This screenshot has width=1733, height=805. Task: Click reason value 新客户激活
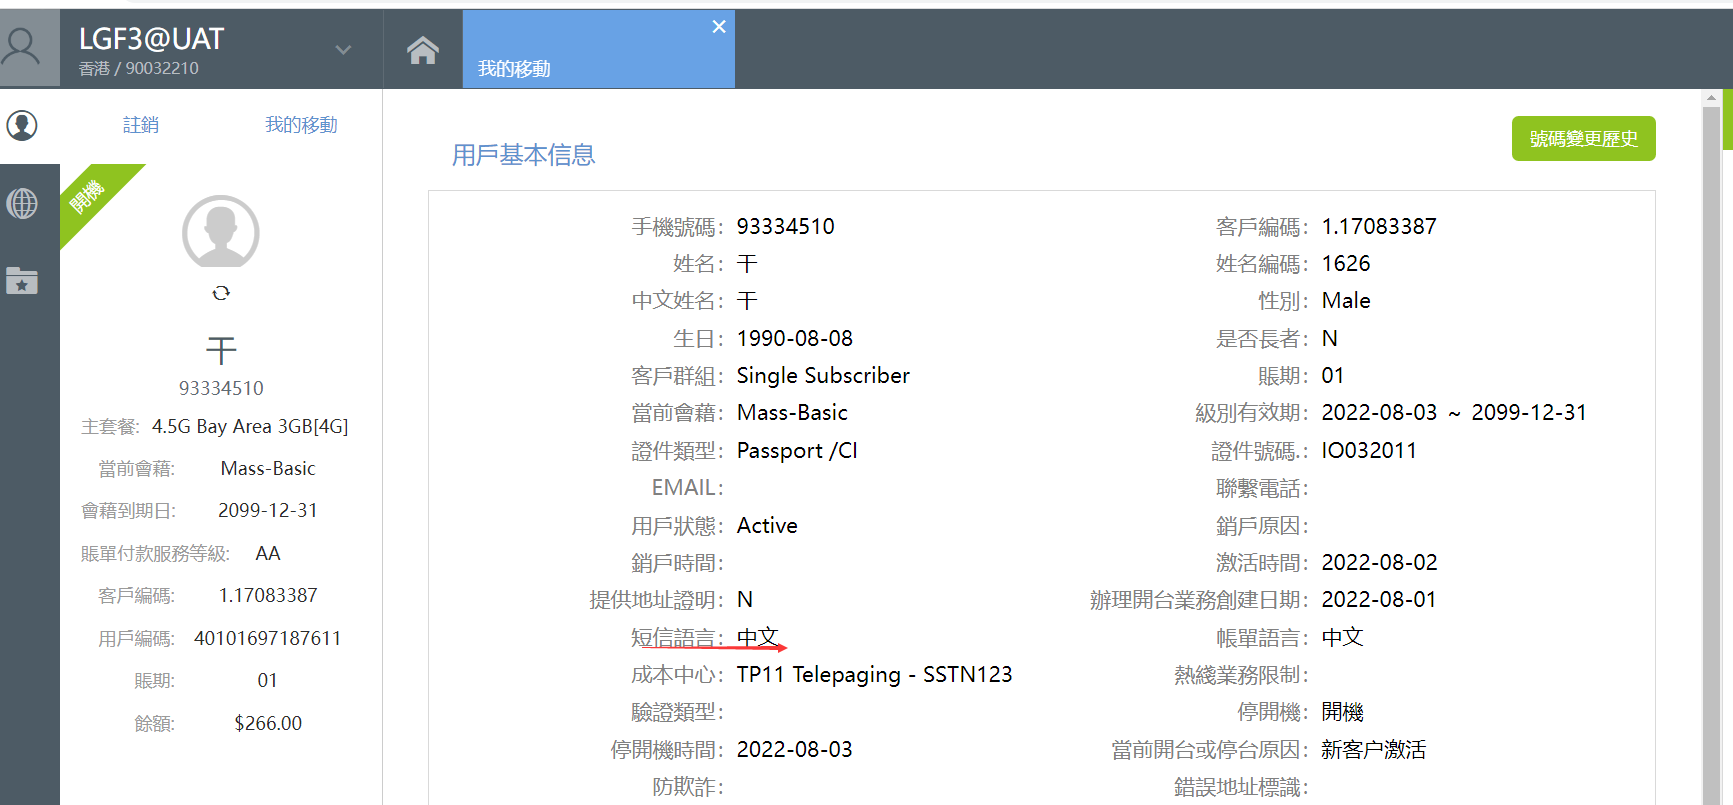(1374, 750)
